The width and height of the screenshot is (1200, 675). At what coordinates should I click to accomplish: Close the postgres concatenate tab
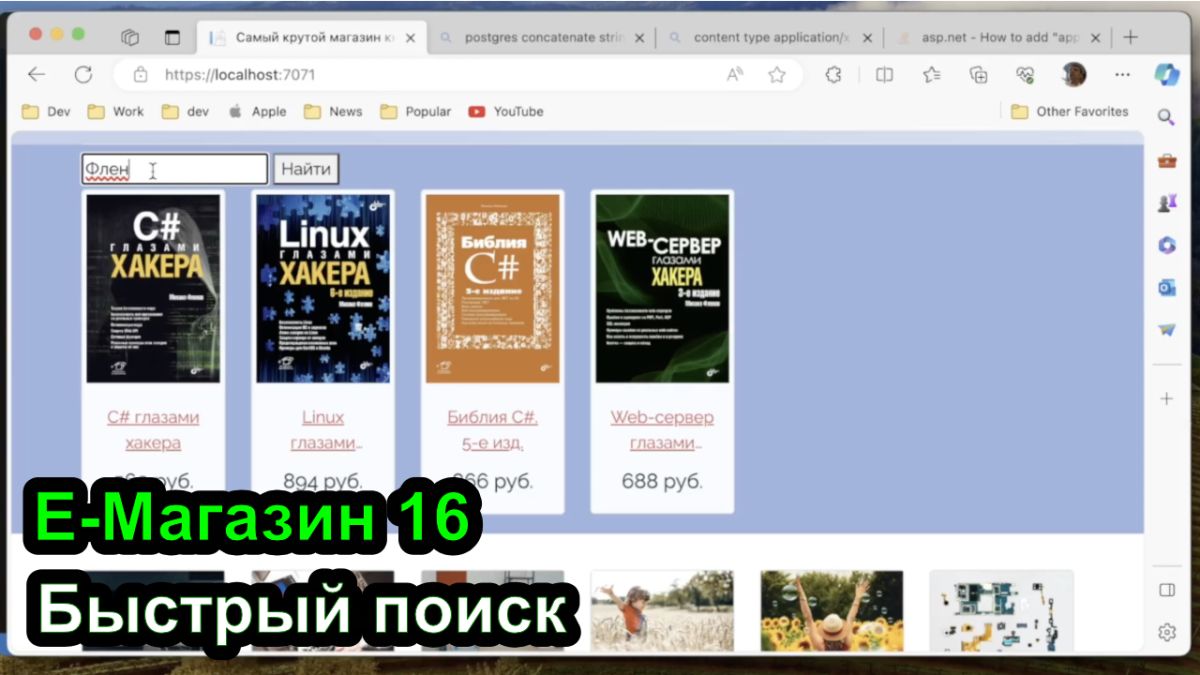click(639, 38)
